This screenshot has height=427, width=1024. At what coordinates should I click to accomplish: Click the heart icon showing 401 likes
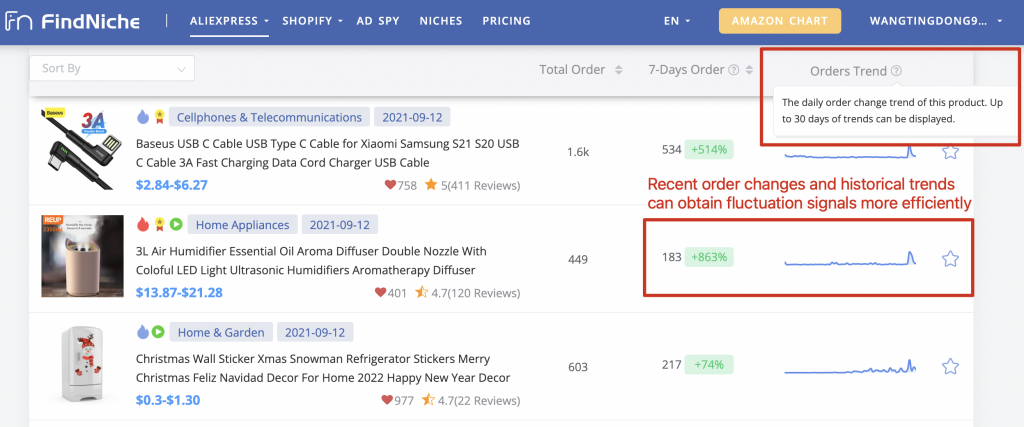coord(381,293)
